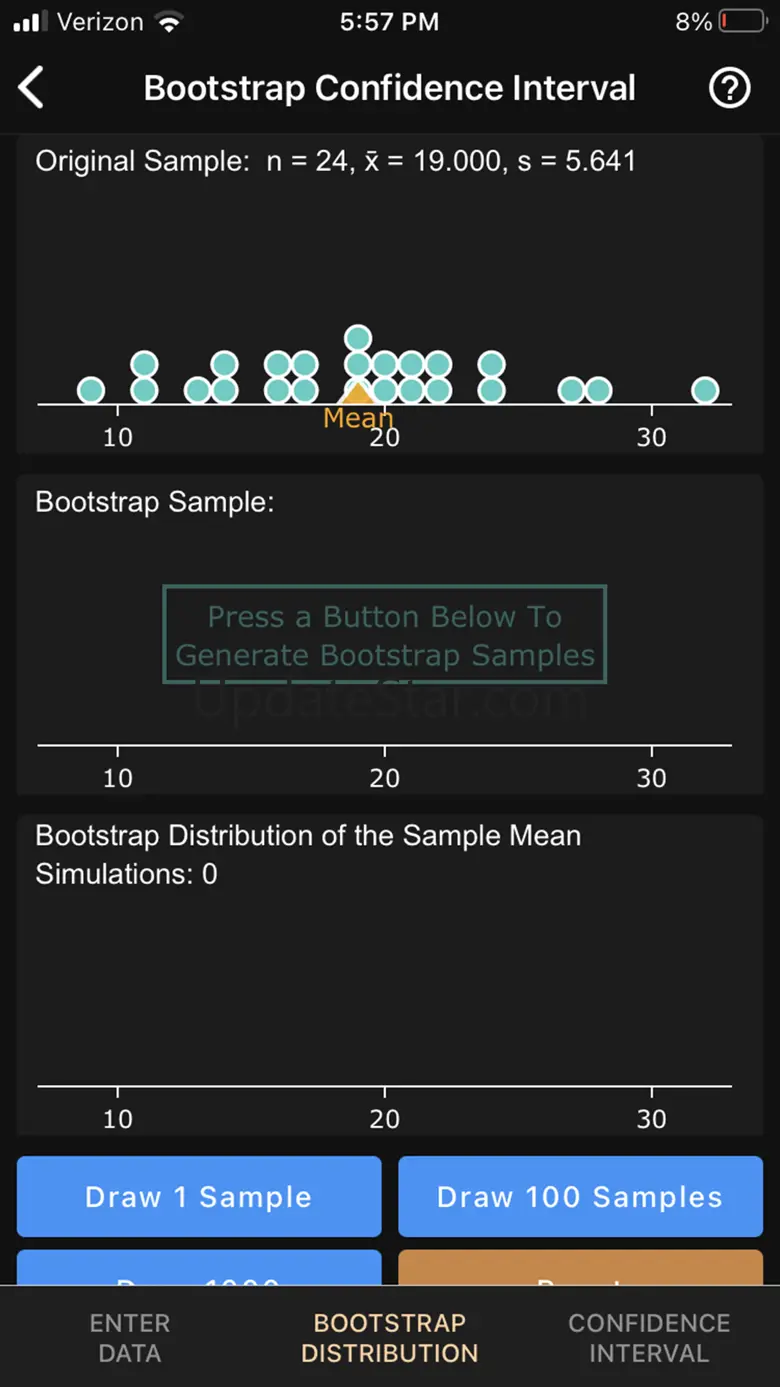The image size is (780, 1387).
Task: Tap the cellular signal bars icon
Action: (x=32, y=22)
